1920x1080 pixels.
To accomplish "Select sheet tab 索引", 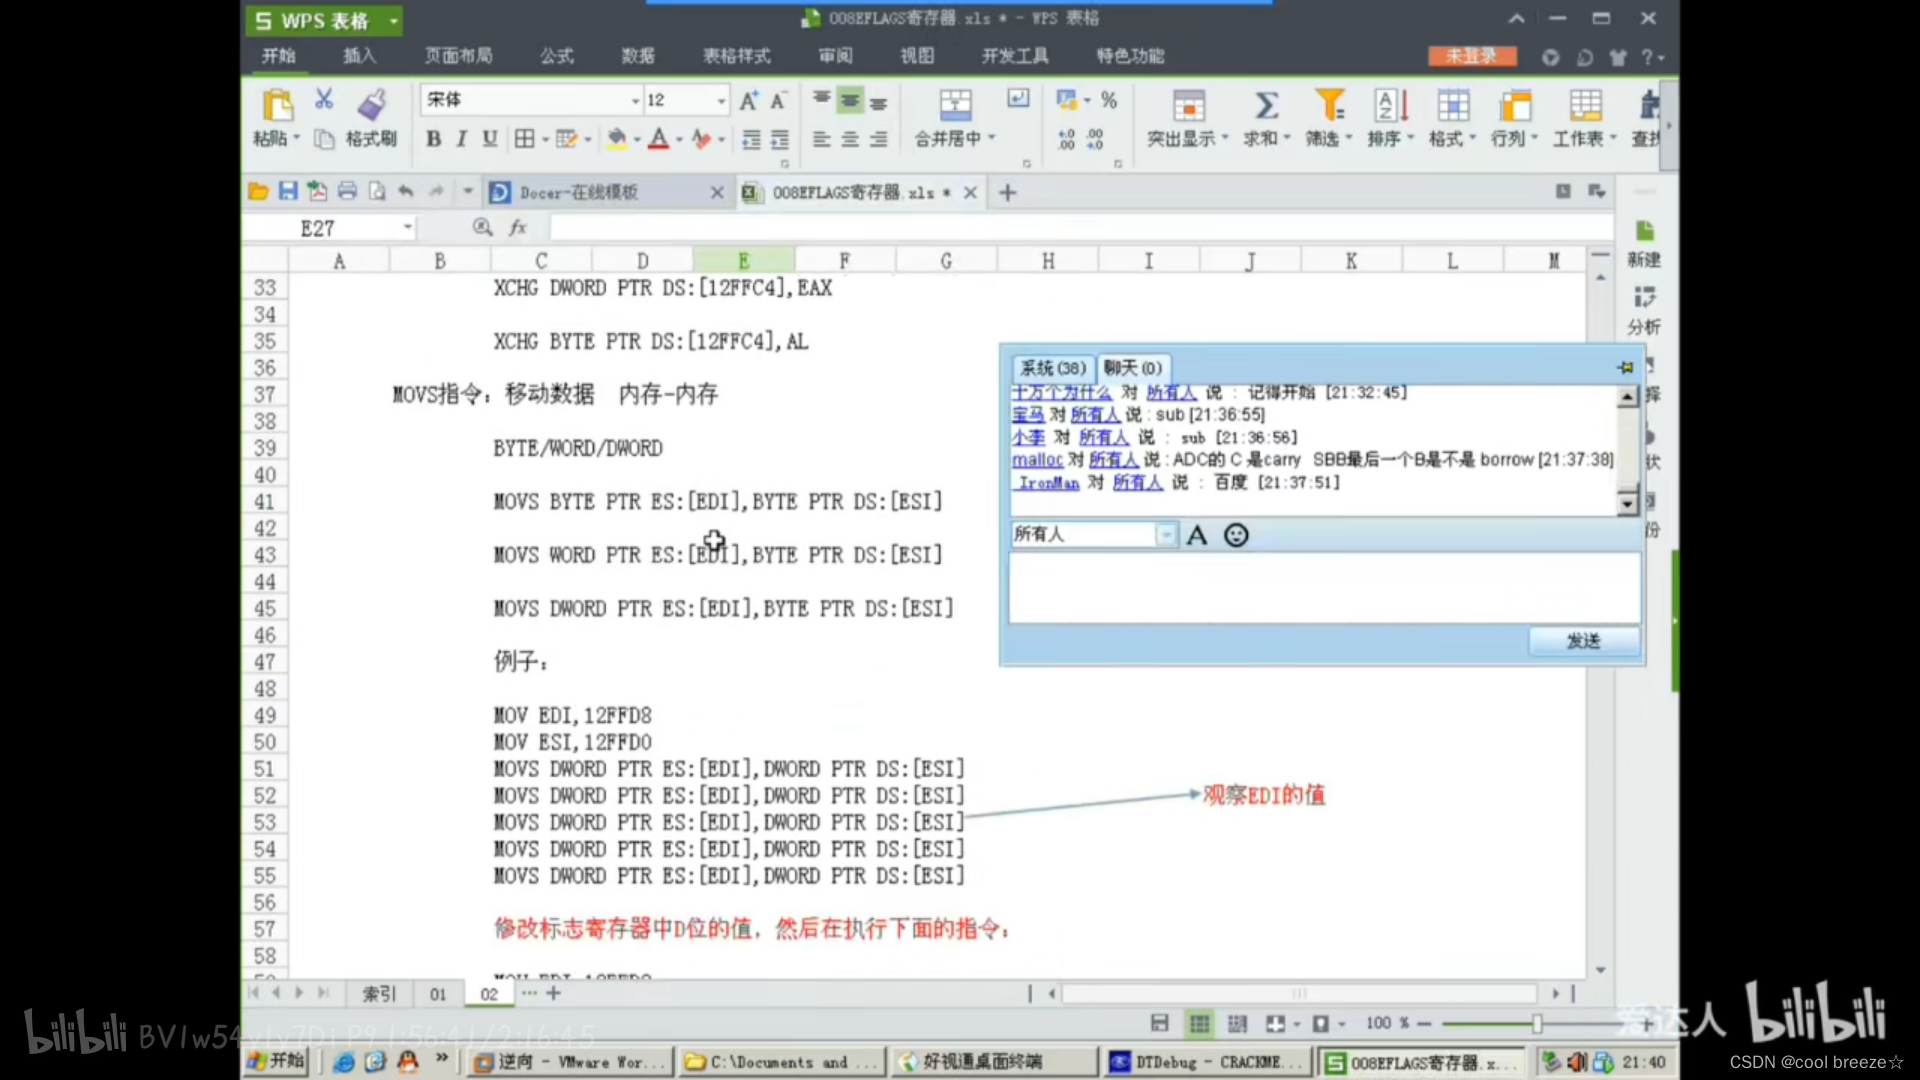I will coord(379,994).
